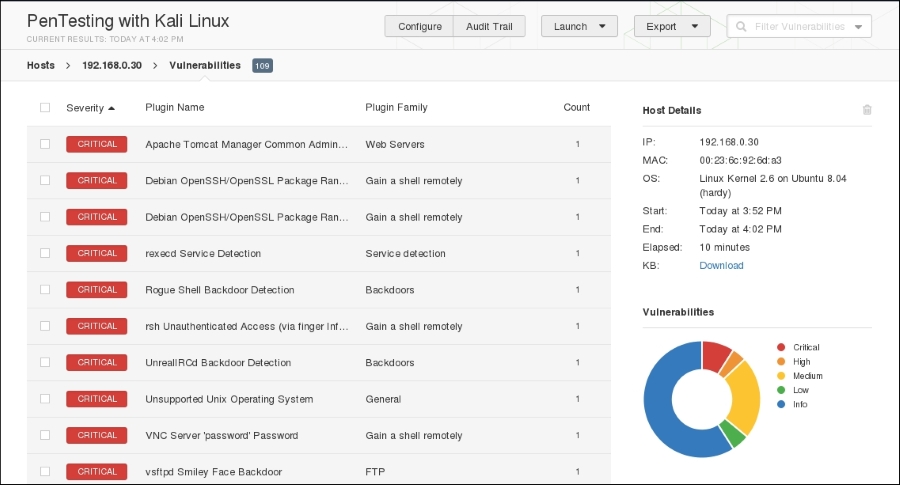
Task: Expand the Export dropdown menu
Action: (x=672, y=27)
